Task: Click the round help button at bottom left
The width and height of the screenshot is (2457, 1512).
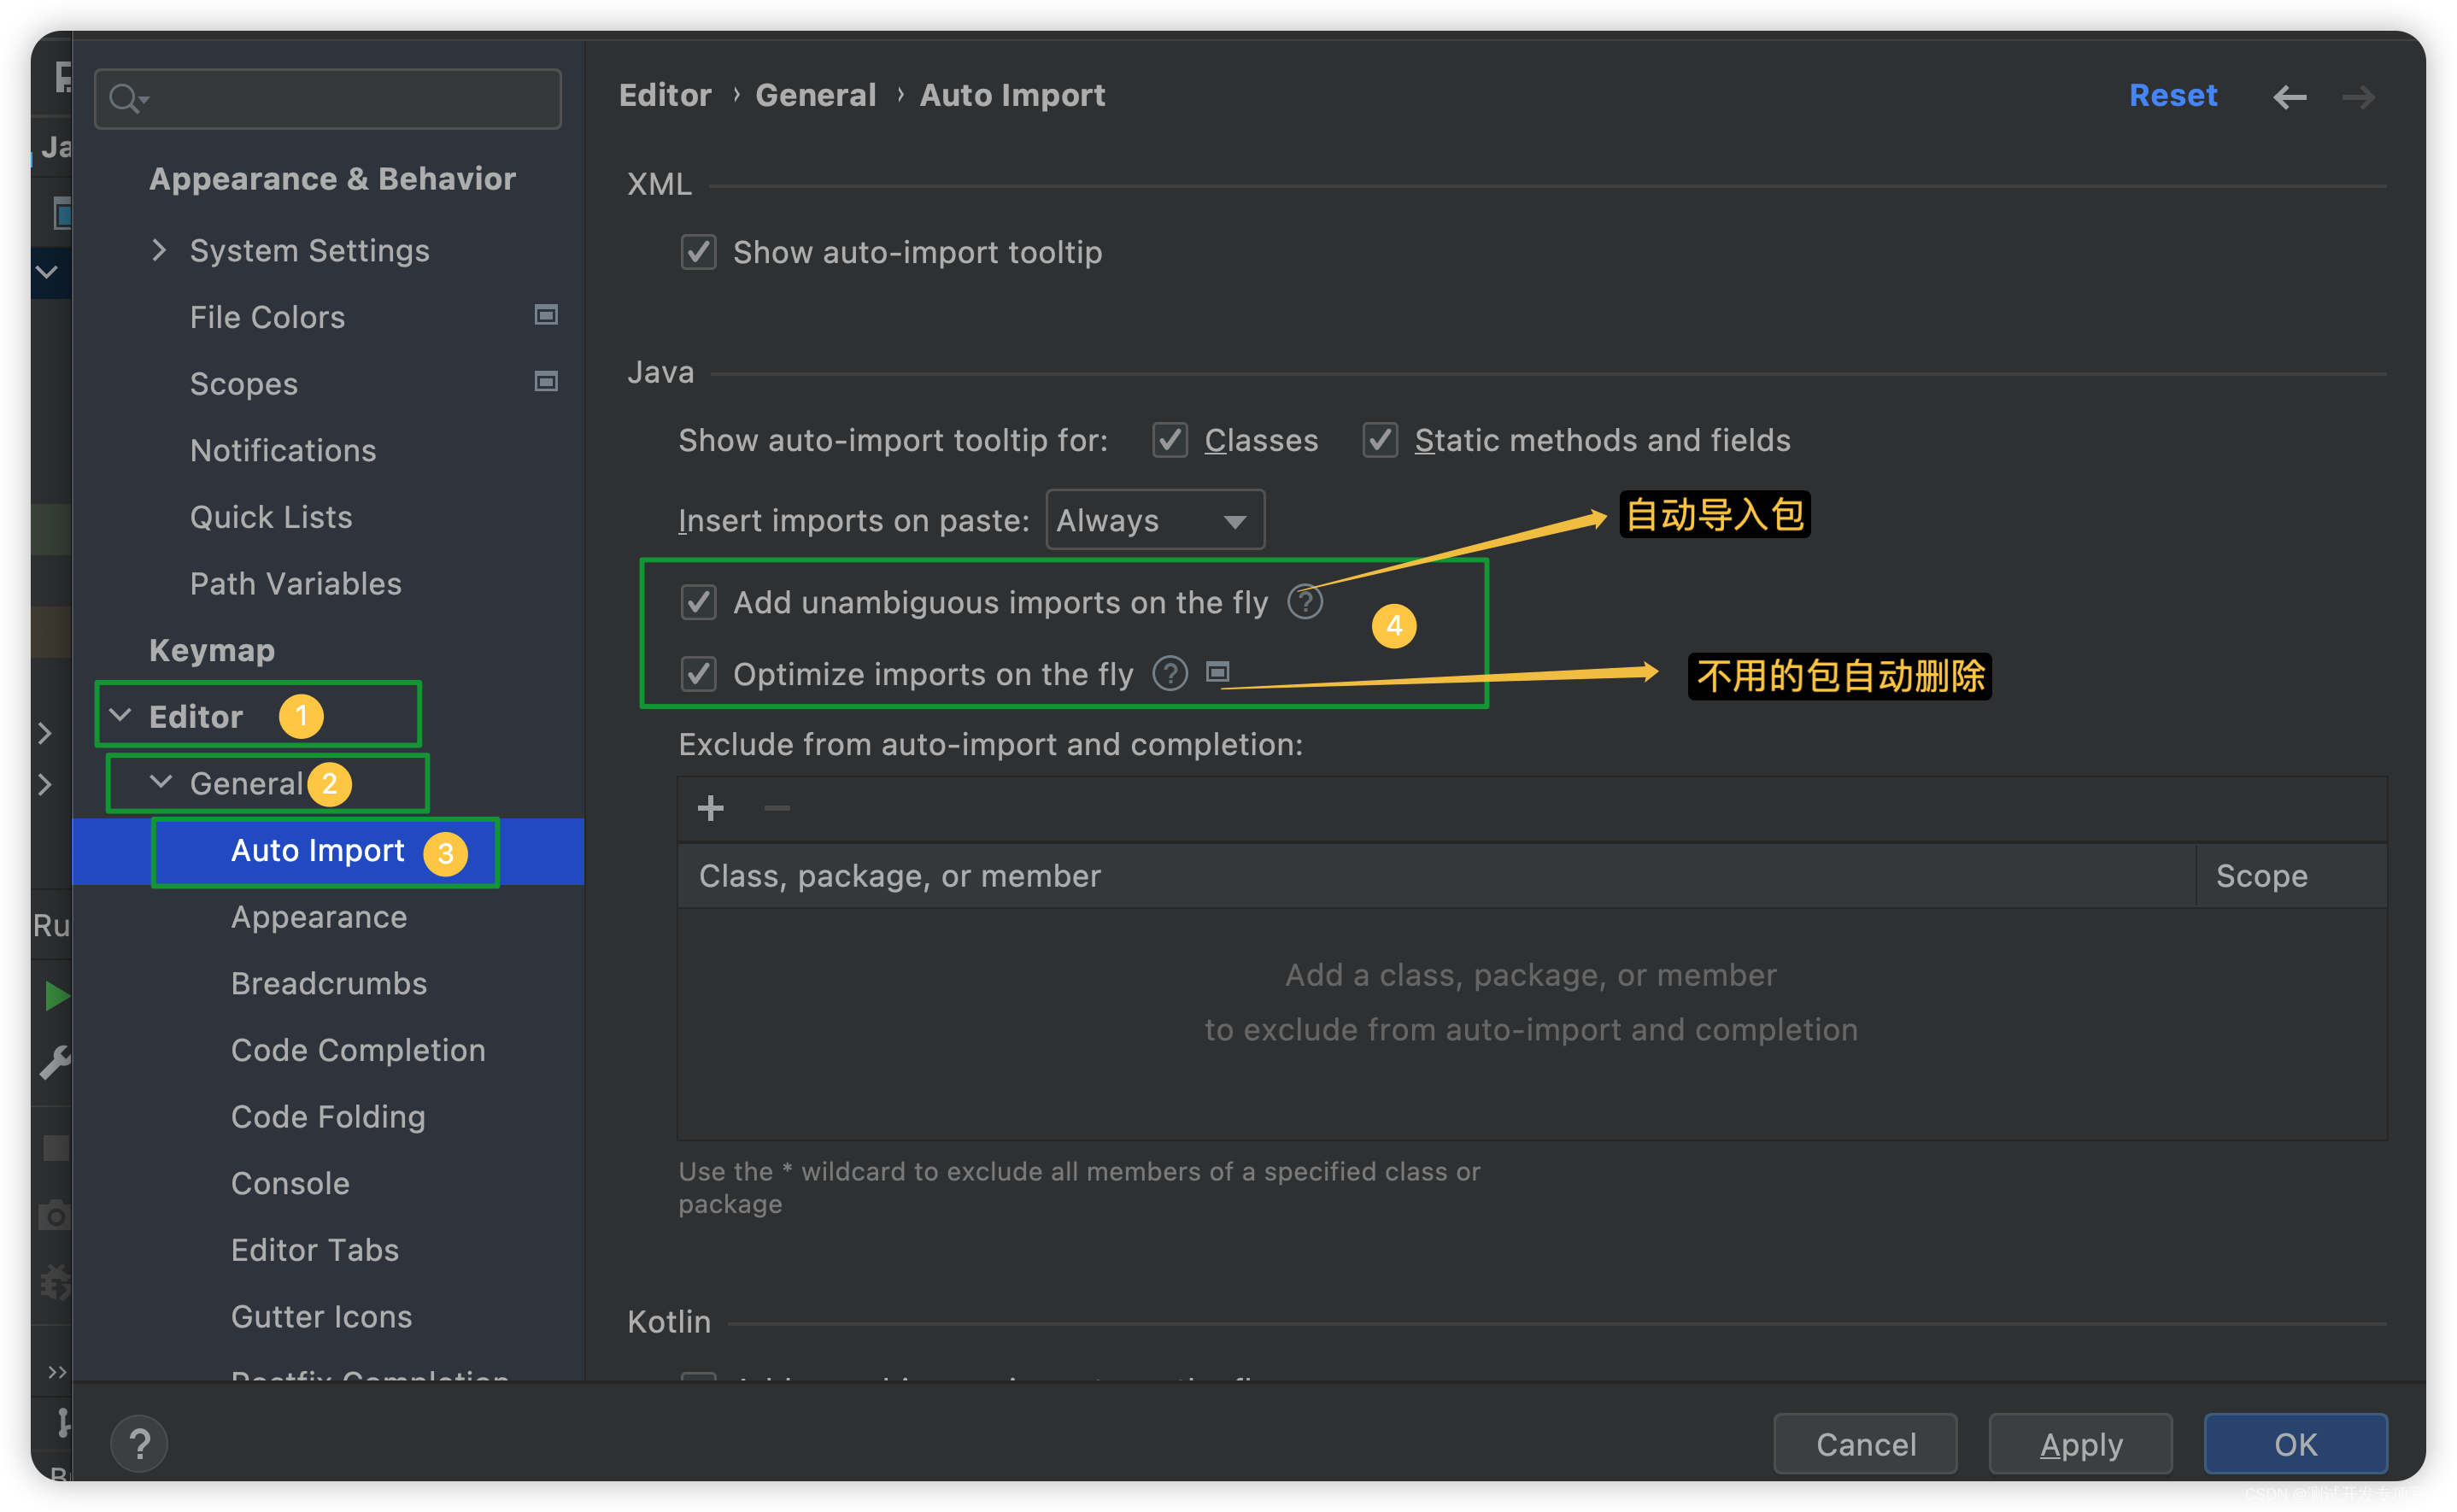Action: [139, 1443]
